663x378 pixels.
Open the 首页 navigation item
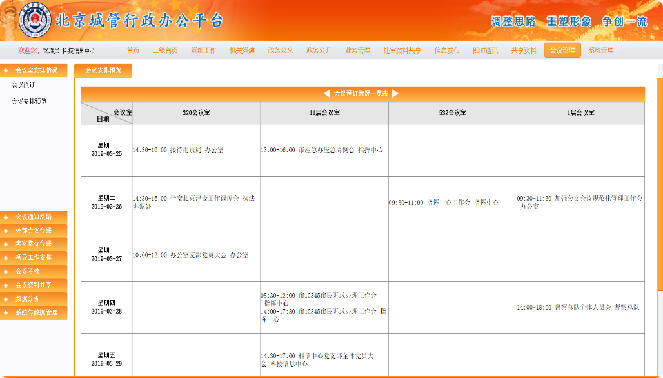pyautogui.click(x=133, y=50)
